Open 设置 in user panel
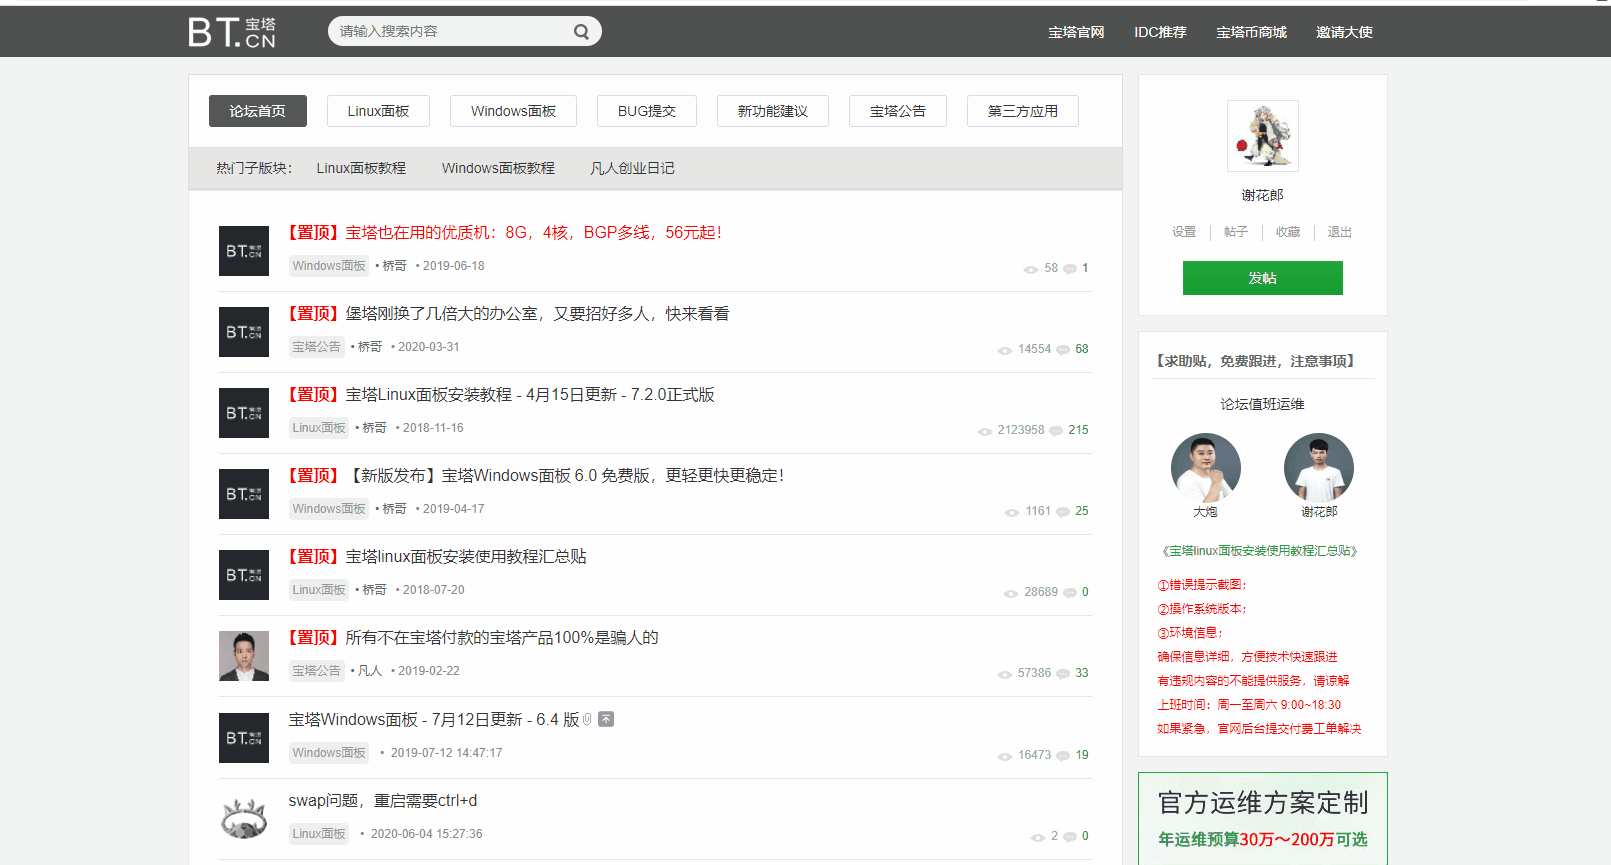The image size is (1611, 865). pos(1184,232)
